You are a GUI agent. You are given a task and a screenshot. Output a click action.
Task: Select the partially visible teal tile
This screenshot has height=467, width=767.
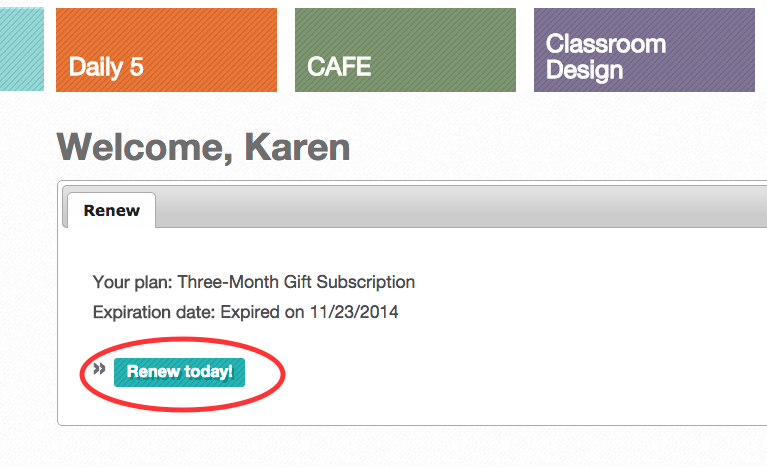(22, 49)
